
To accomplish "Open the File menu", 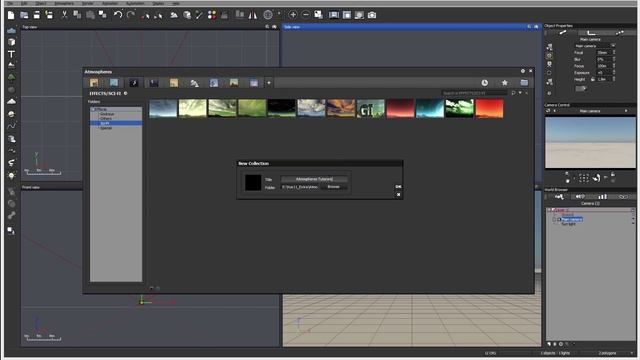I will [x=10, y=3].
